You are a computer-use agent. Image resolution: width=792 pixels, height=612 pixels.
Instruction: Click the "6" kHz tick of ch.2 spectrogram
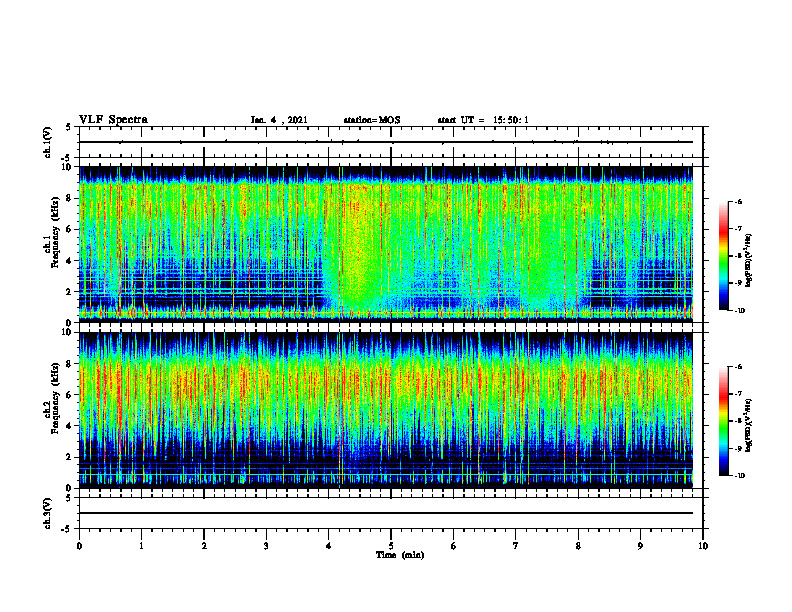click(x=69, y=395)
